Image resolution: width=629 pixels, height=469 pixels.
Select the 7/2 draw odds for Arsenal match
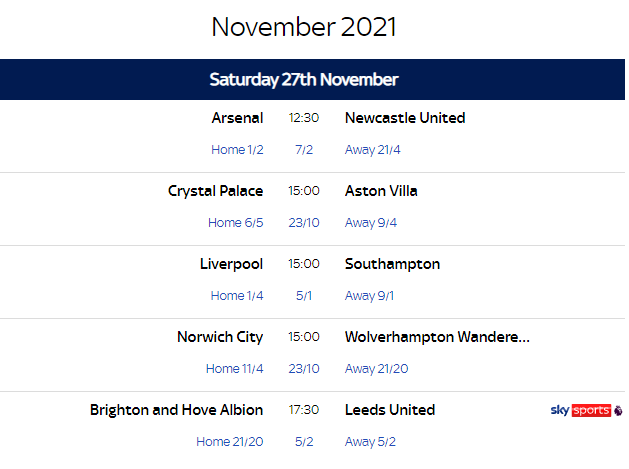304,150
